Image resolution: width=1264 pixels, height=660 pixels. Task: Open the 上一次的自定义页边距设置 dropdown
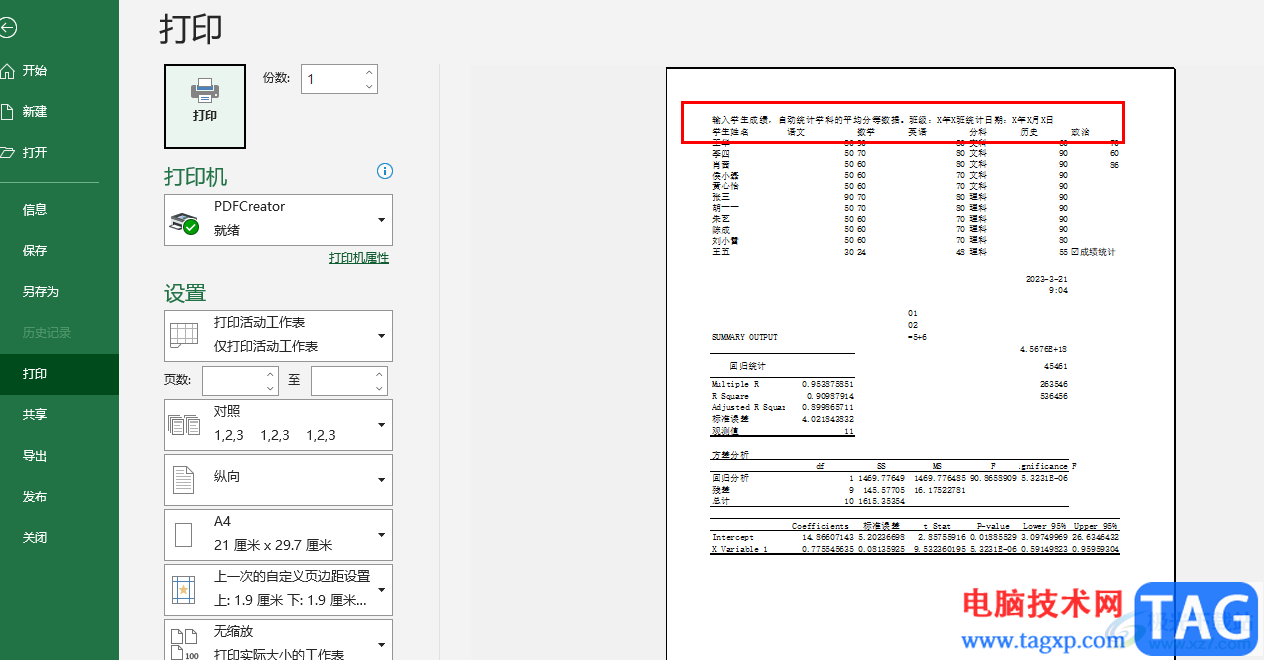coord(278,589)
